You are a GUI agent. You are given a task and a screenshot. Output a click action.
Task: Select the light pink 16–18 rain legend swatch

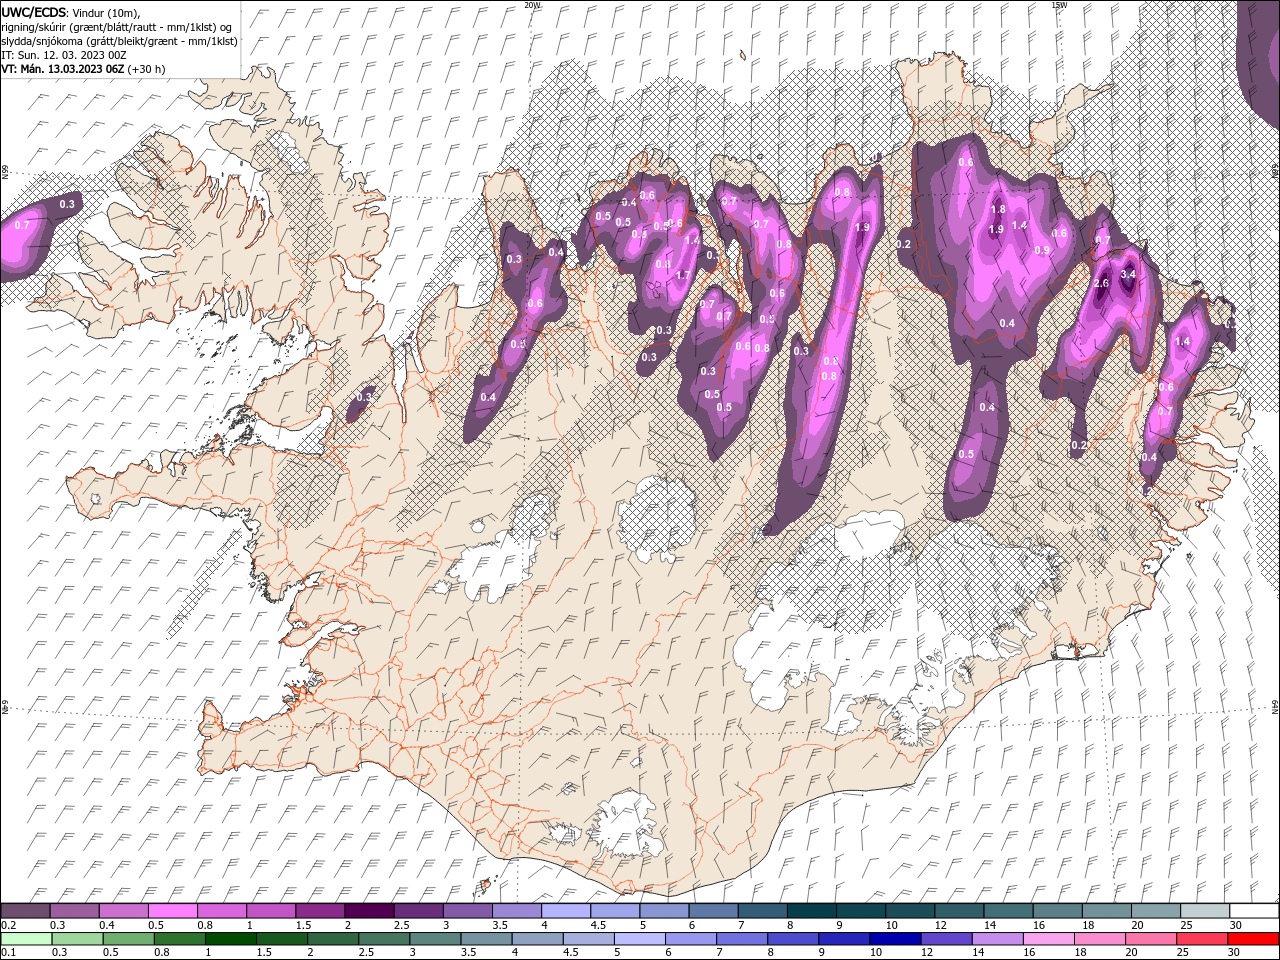pos(1047,939)
